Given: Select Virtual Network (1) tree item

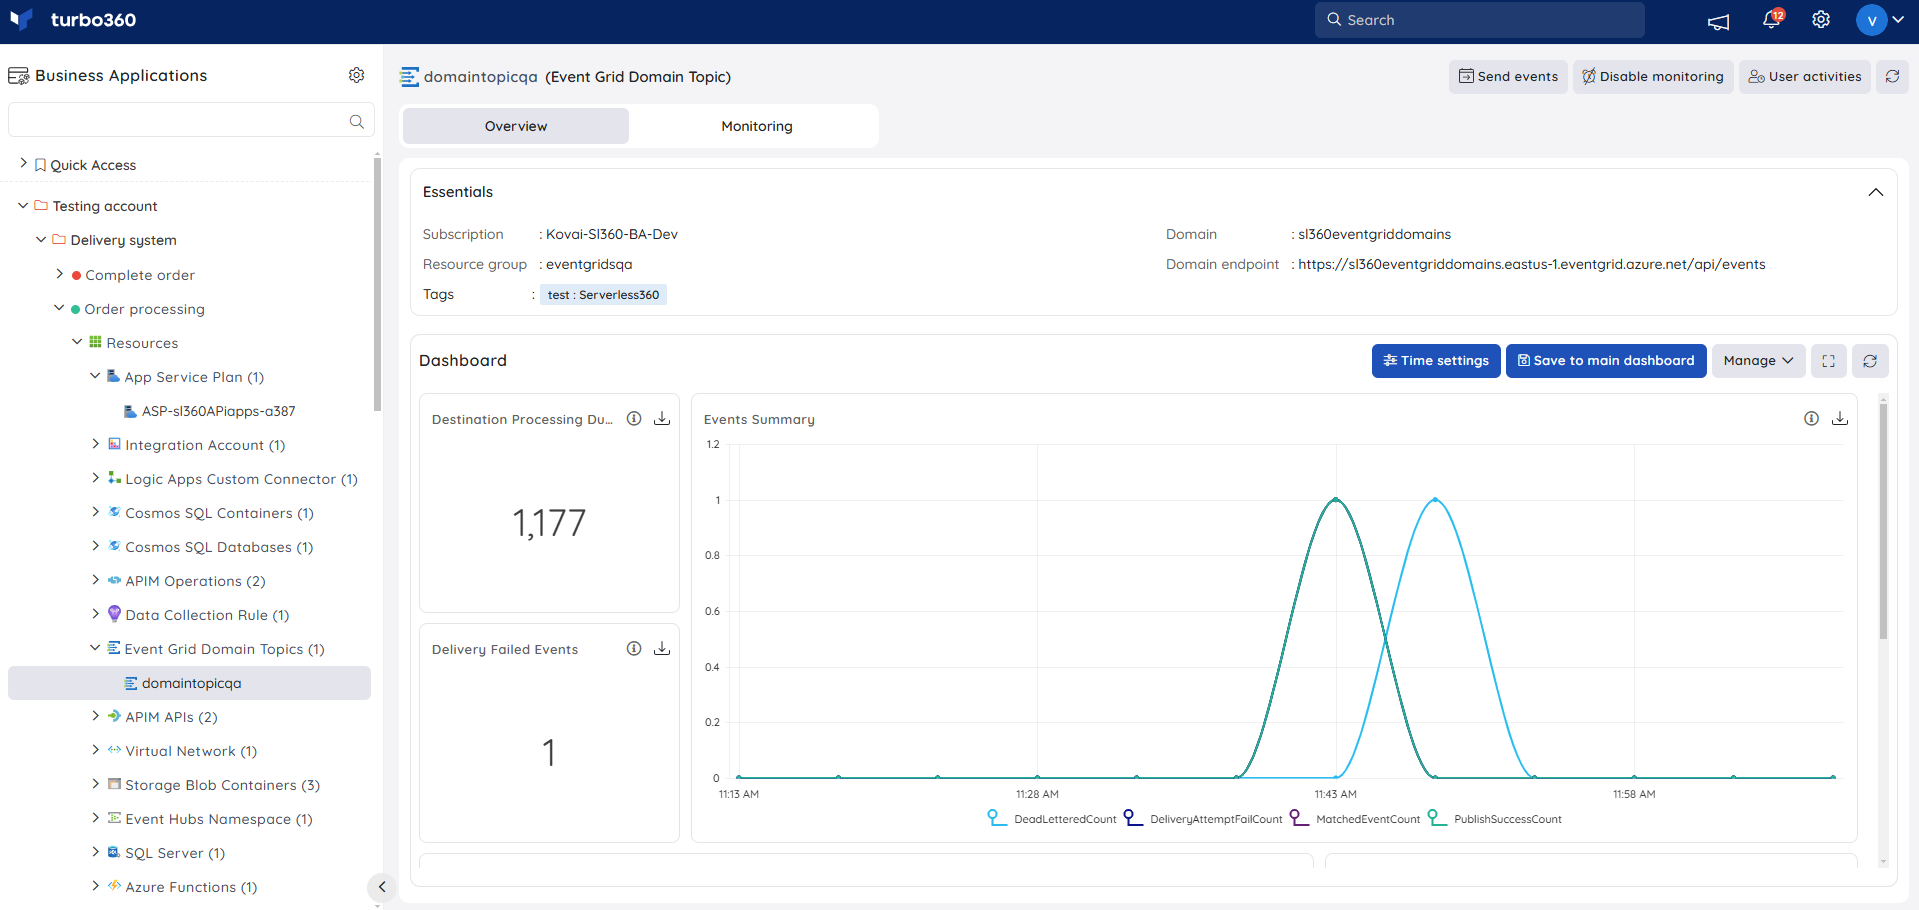Looking at the screenshot, I should click(x=191, y=751).
